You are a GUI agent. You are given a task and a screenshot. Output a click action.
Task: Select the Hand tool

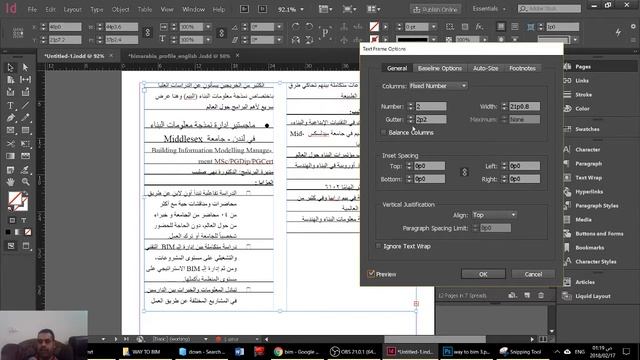11,182
